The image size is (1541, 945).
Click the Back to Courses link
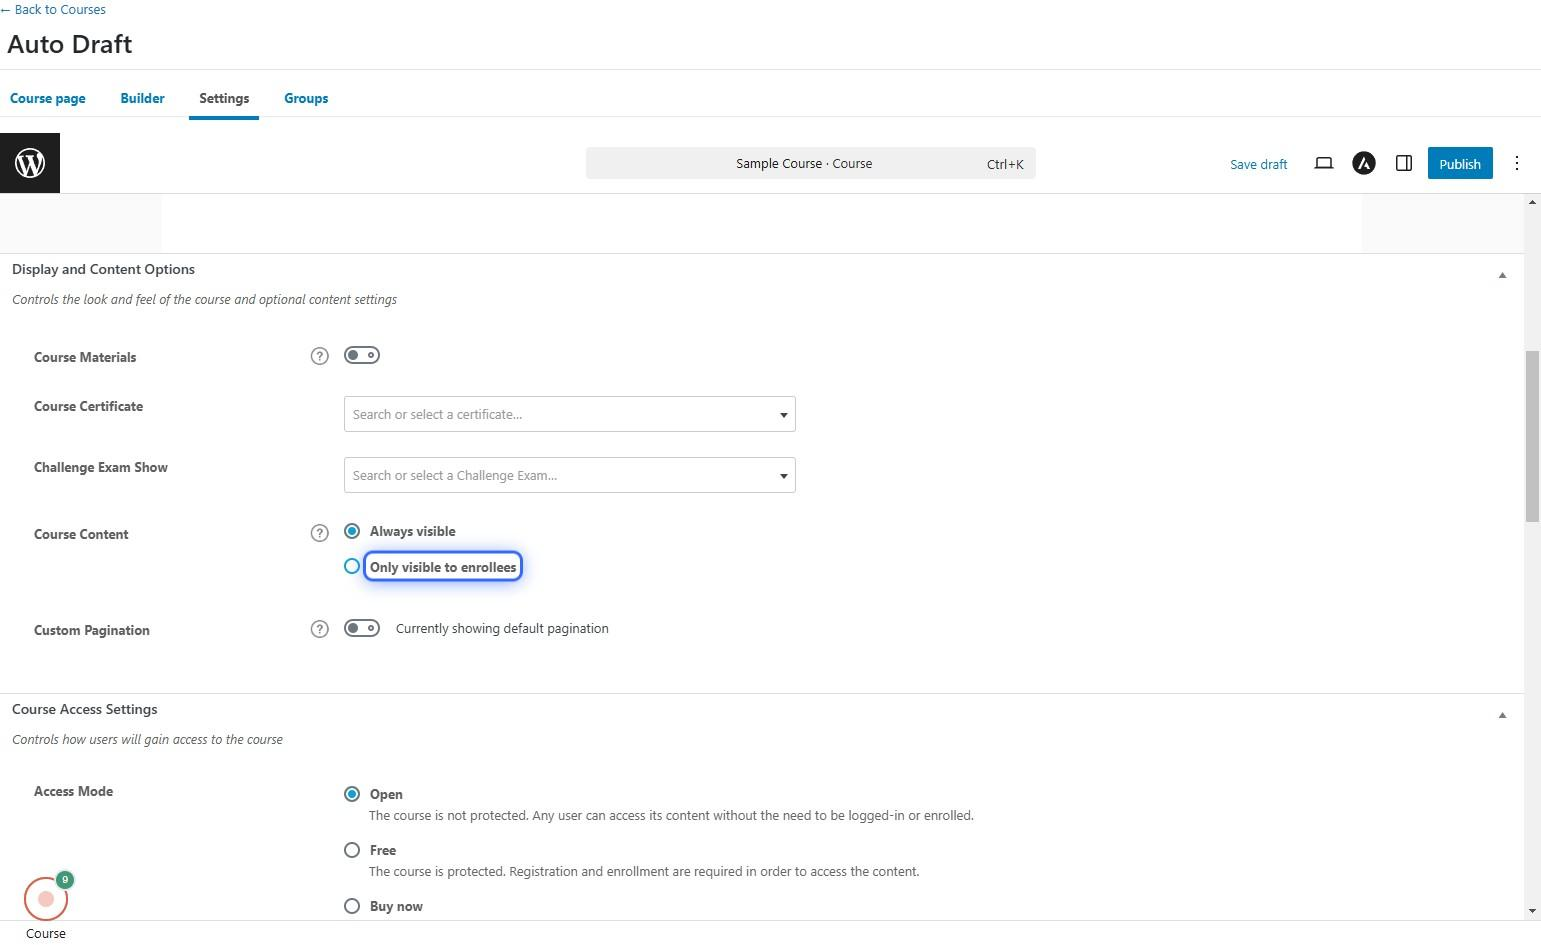pos(54,9)
